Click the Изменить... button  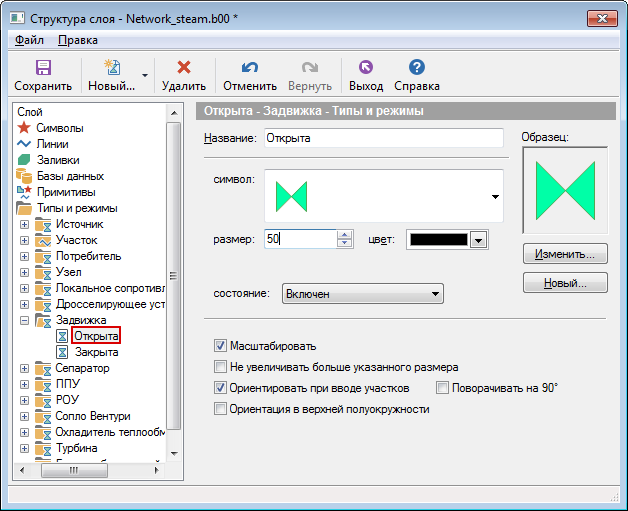565,254
